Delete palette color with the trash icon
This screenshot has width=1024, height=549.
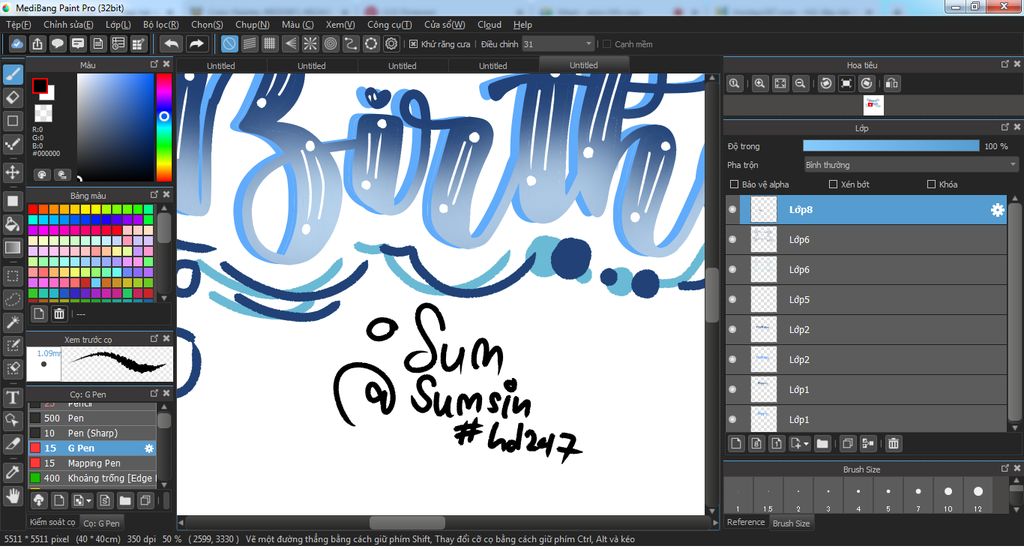click(59, 314)
